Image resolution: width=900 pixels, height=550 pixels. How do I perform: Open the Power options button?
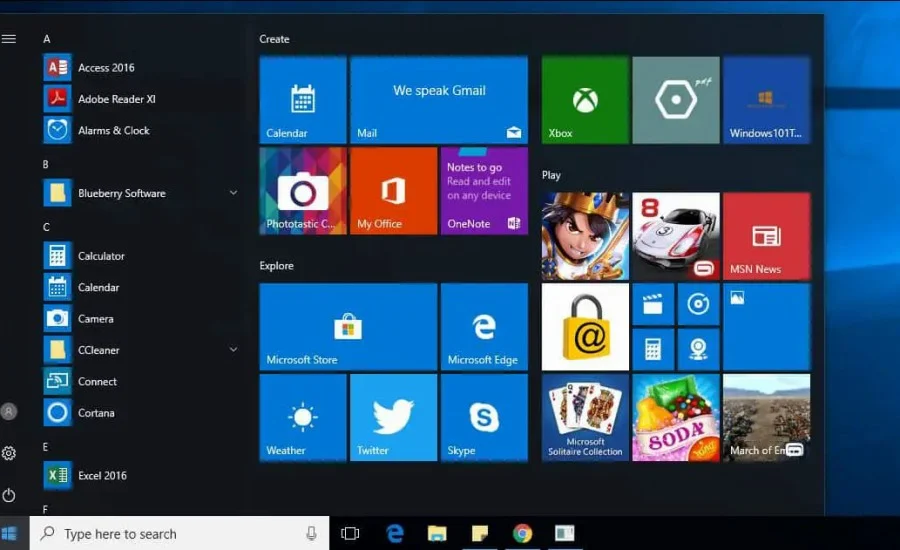click(9, 495)
